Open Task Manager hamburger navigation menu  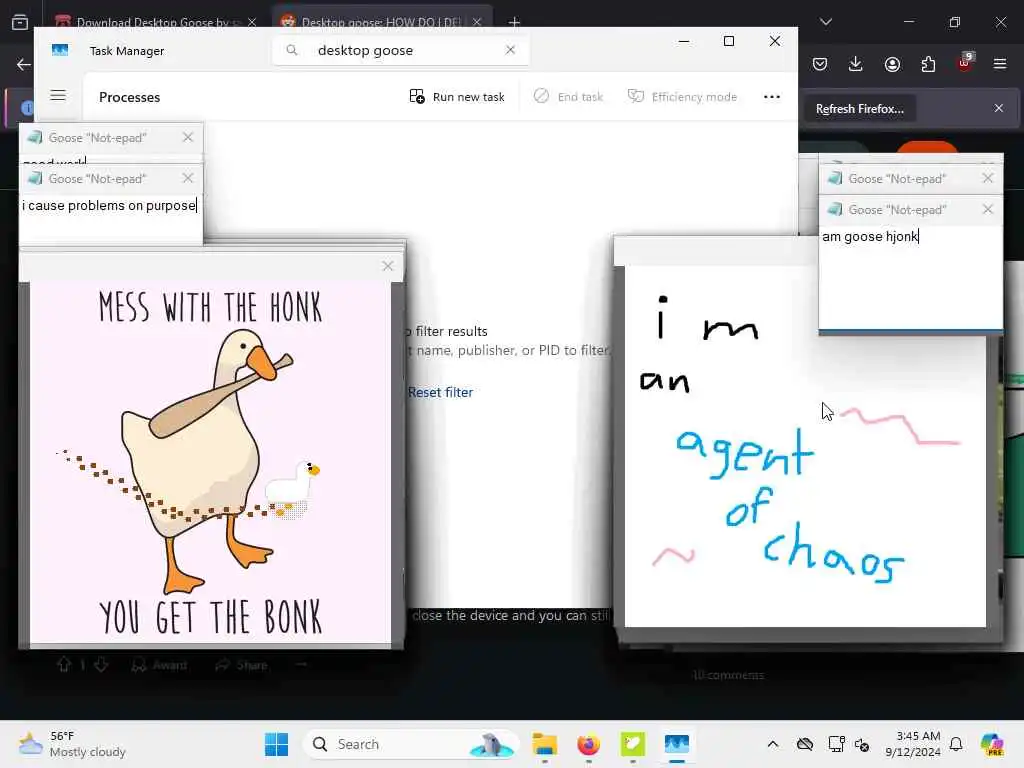coord(58,95)
